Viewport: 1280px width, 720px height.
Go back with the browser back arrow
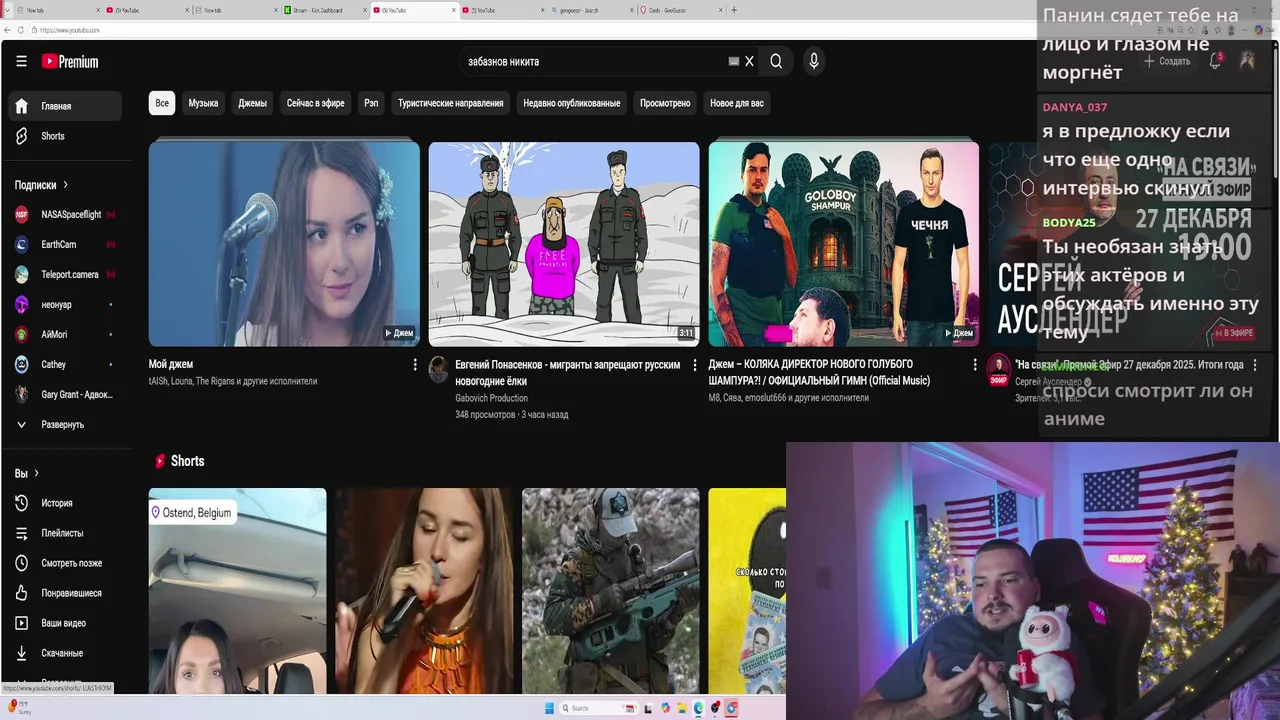click(7, 30)
